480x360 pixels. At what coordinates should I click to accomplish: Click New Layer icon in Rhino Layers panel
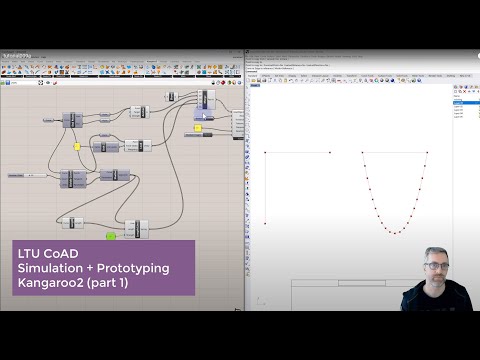click(x=456, y=91)
